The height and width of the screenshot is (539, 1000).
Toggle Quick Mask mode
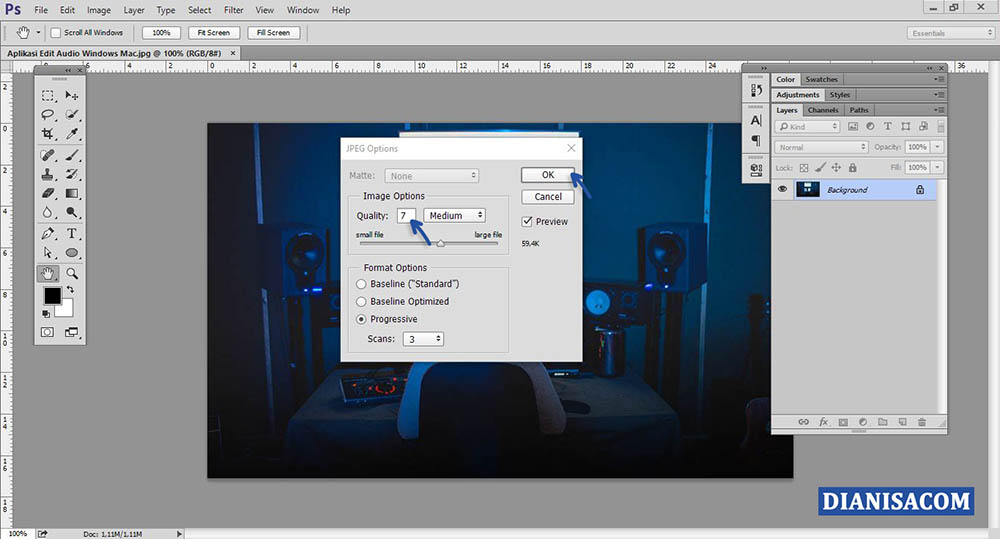[x=48, y=332]
